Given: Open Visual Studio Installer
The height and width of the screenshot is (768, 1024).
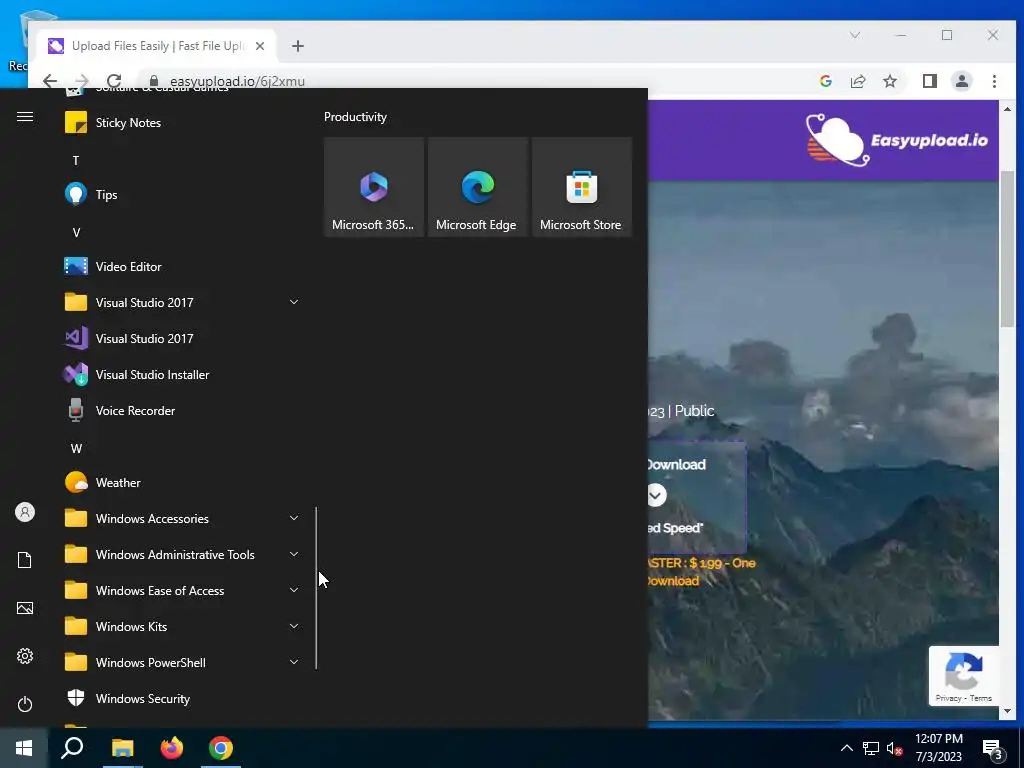Looking at the screenshot, I should pyautogui.click(x=183, y=375).
